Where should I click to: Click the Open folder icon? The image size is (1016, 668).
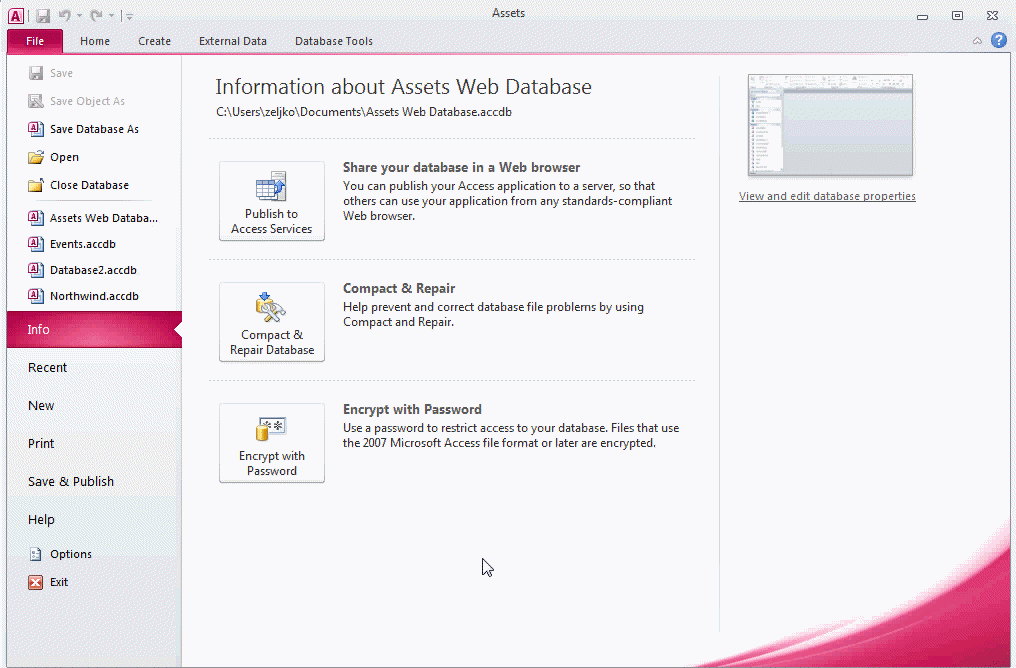click(36, 157)
